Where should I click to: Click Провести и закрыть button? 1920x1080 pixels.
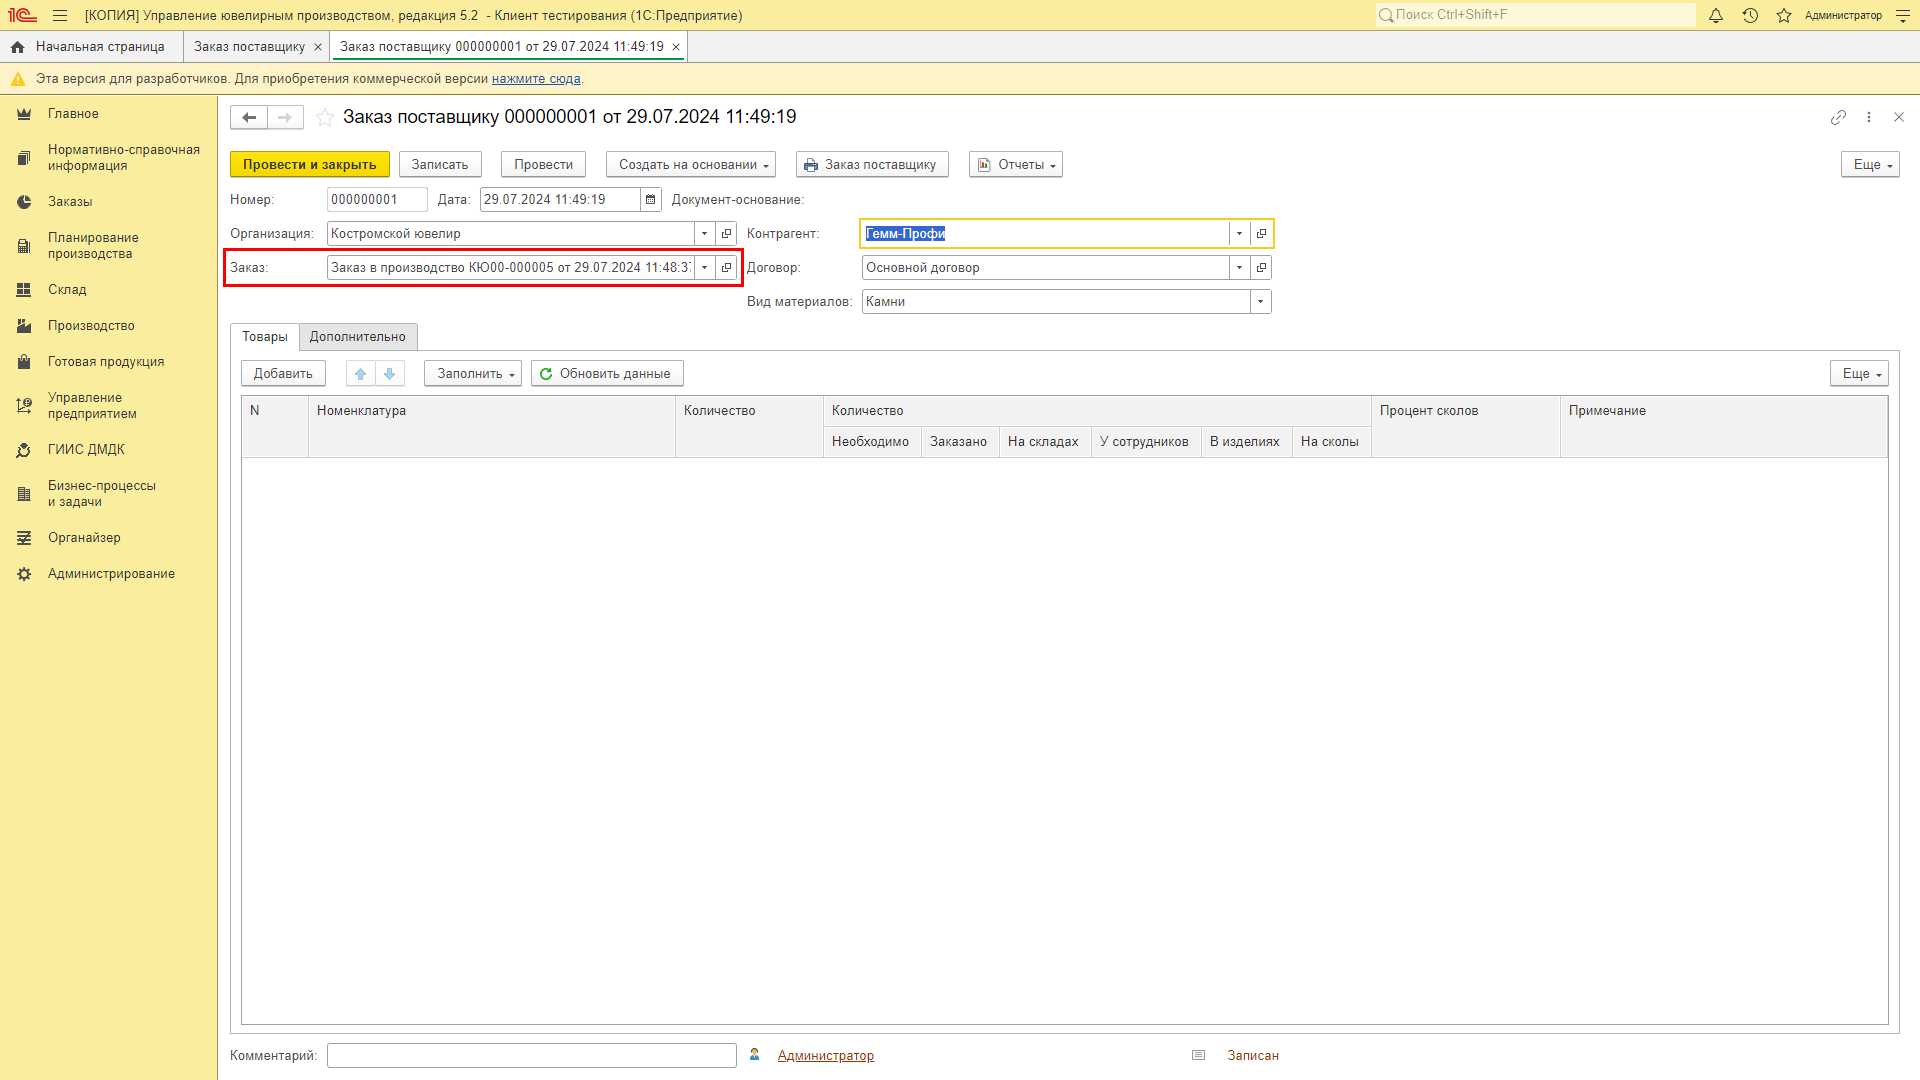coord(310,165)
